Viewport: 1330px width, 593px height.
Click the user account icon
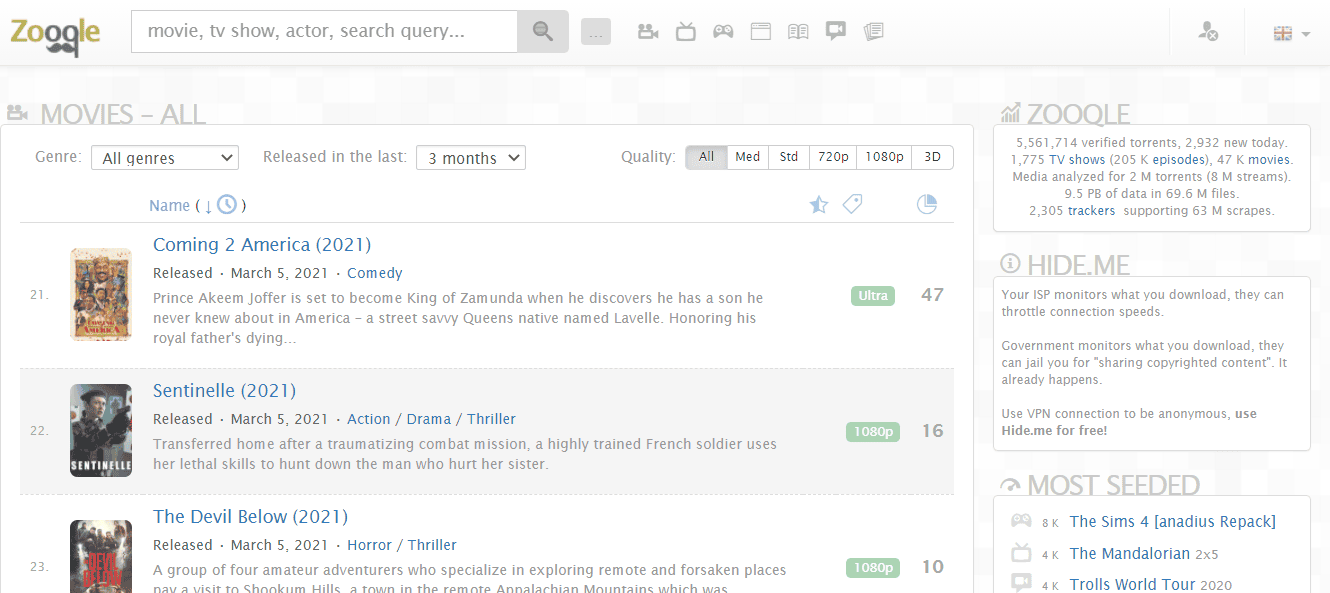(x=1208, y=32)
